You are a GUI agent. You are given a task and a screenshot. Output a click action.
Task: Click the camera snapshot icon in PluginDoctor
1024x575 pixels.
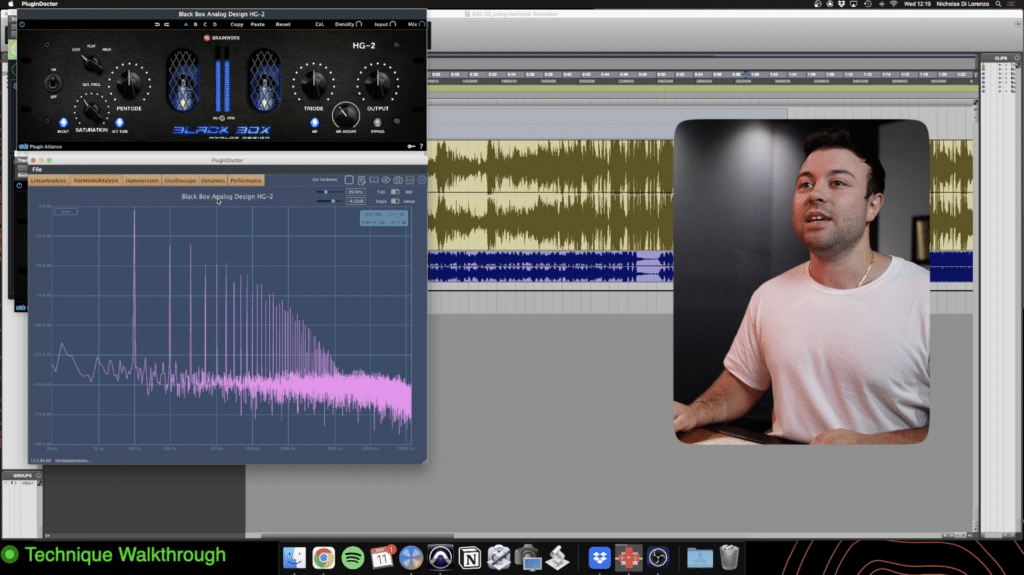click(398, 180)
